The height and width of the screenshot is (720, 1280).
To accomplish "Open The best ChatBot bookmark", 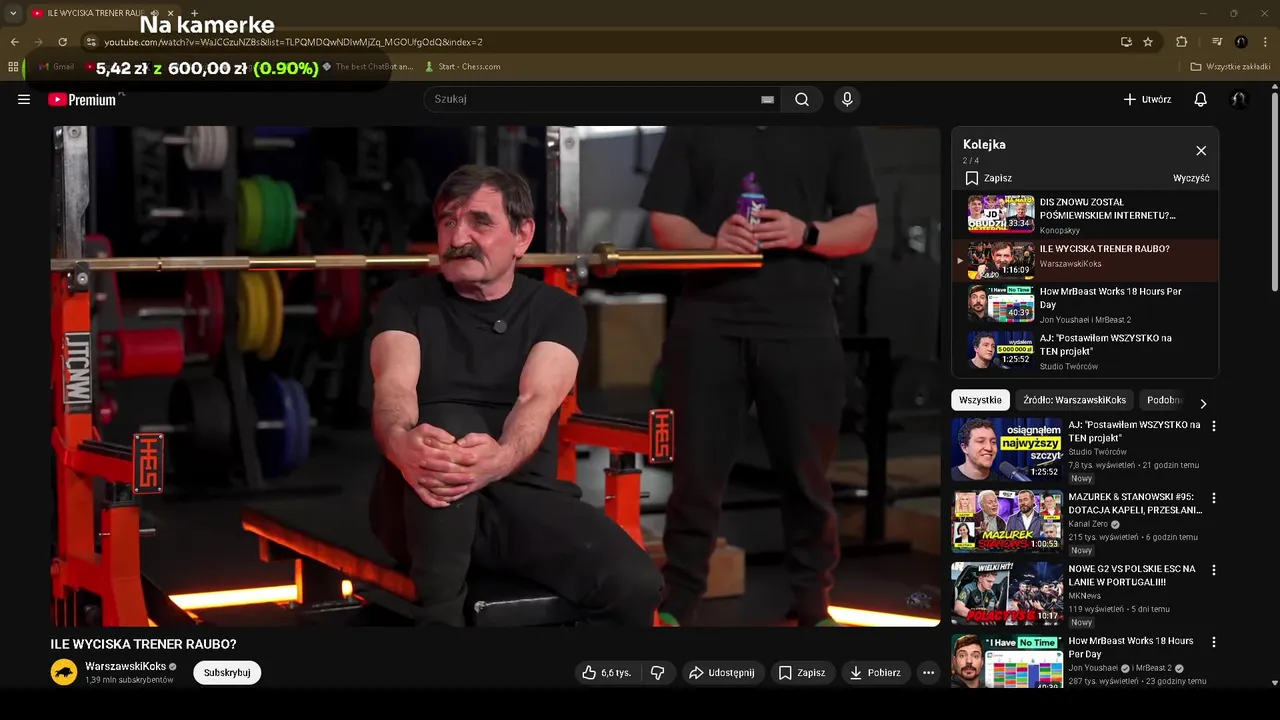I will [367, 67].
